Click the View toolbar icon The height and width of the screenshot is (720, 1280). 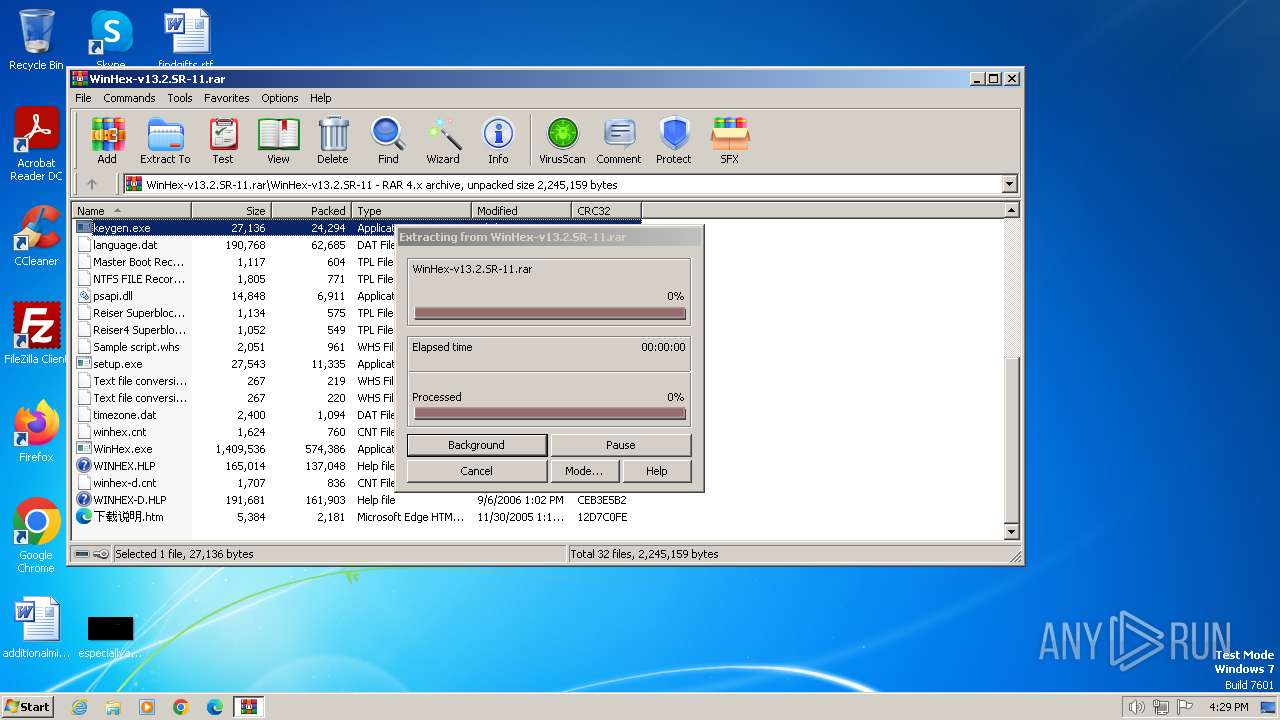(278, 140)
